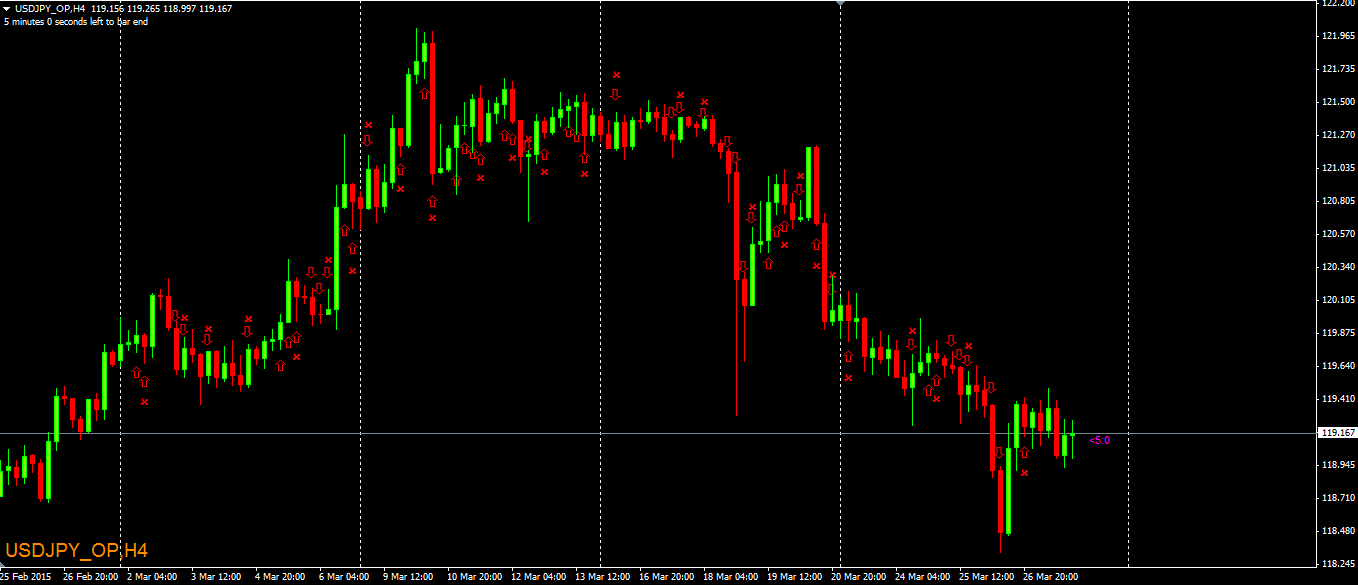Click the red up arrow under the 2 Mar candles
This screenshot has height=585, width=1358.
(x=144, y=381)
